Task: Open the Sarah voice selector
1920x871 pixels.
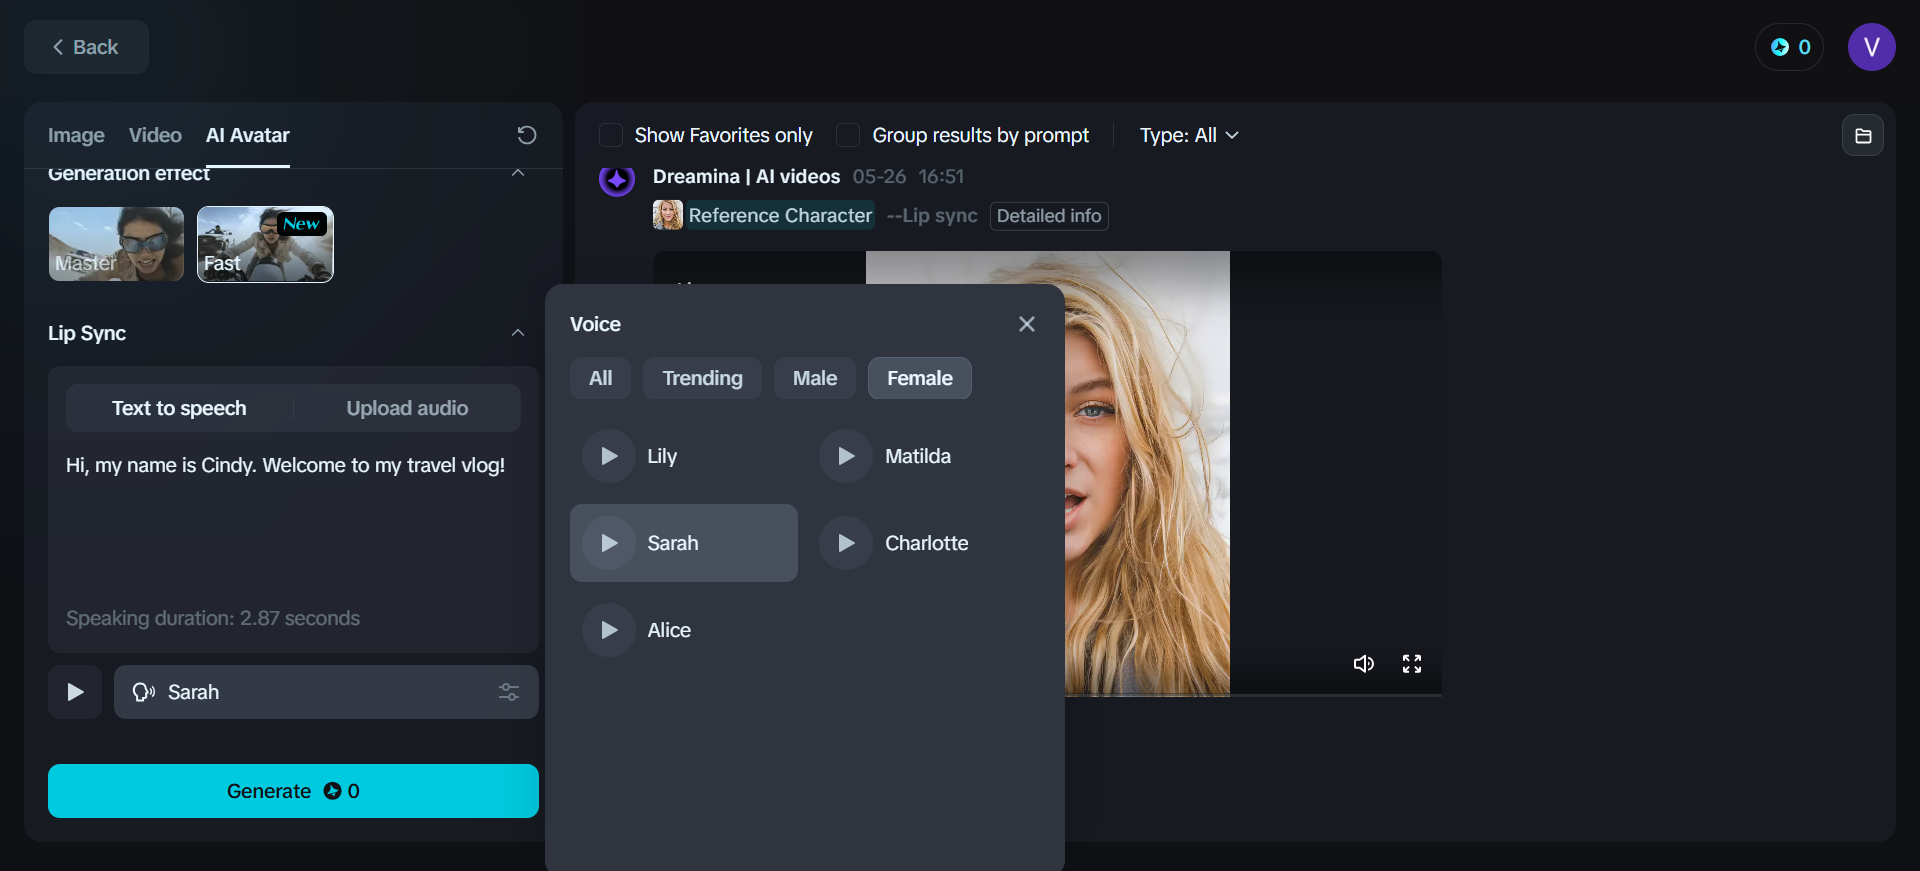Action: click(326, 692)
